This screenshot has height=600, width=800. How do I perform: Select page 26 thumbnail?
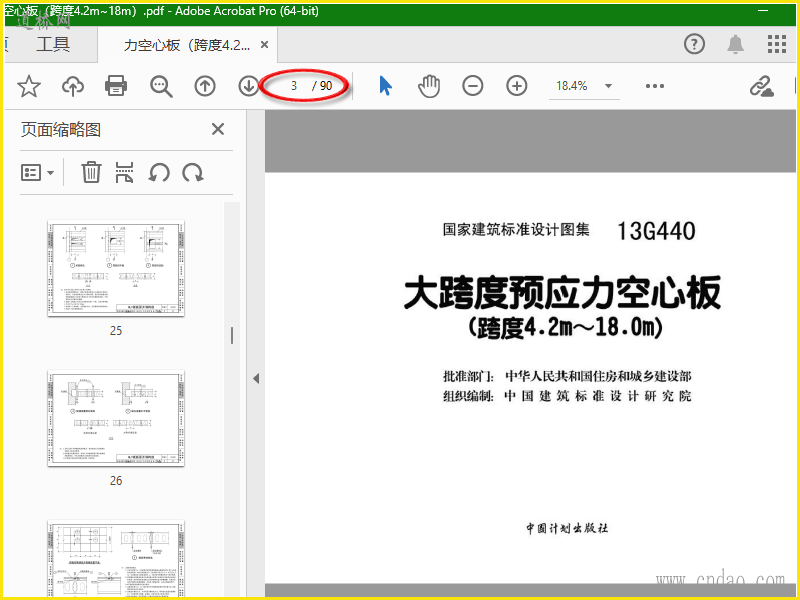tap(116, 418)
